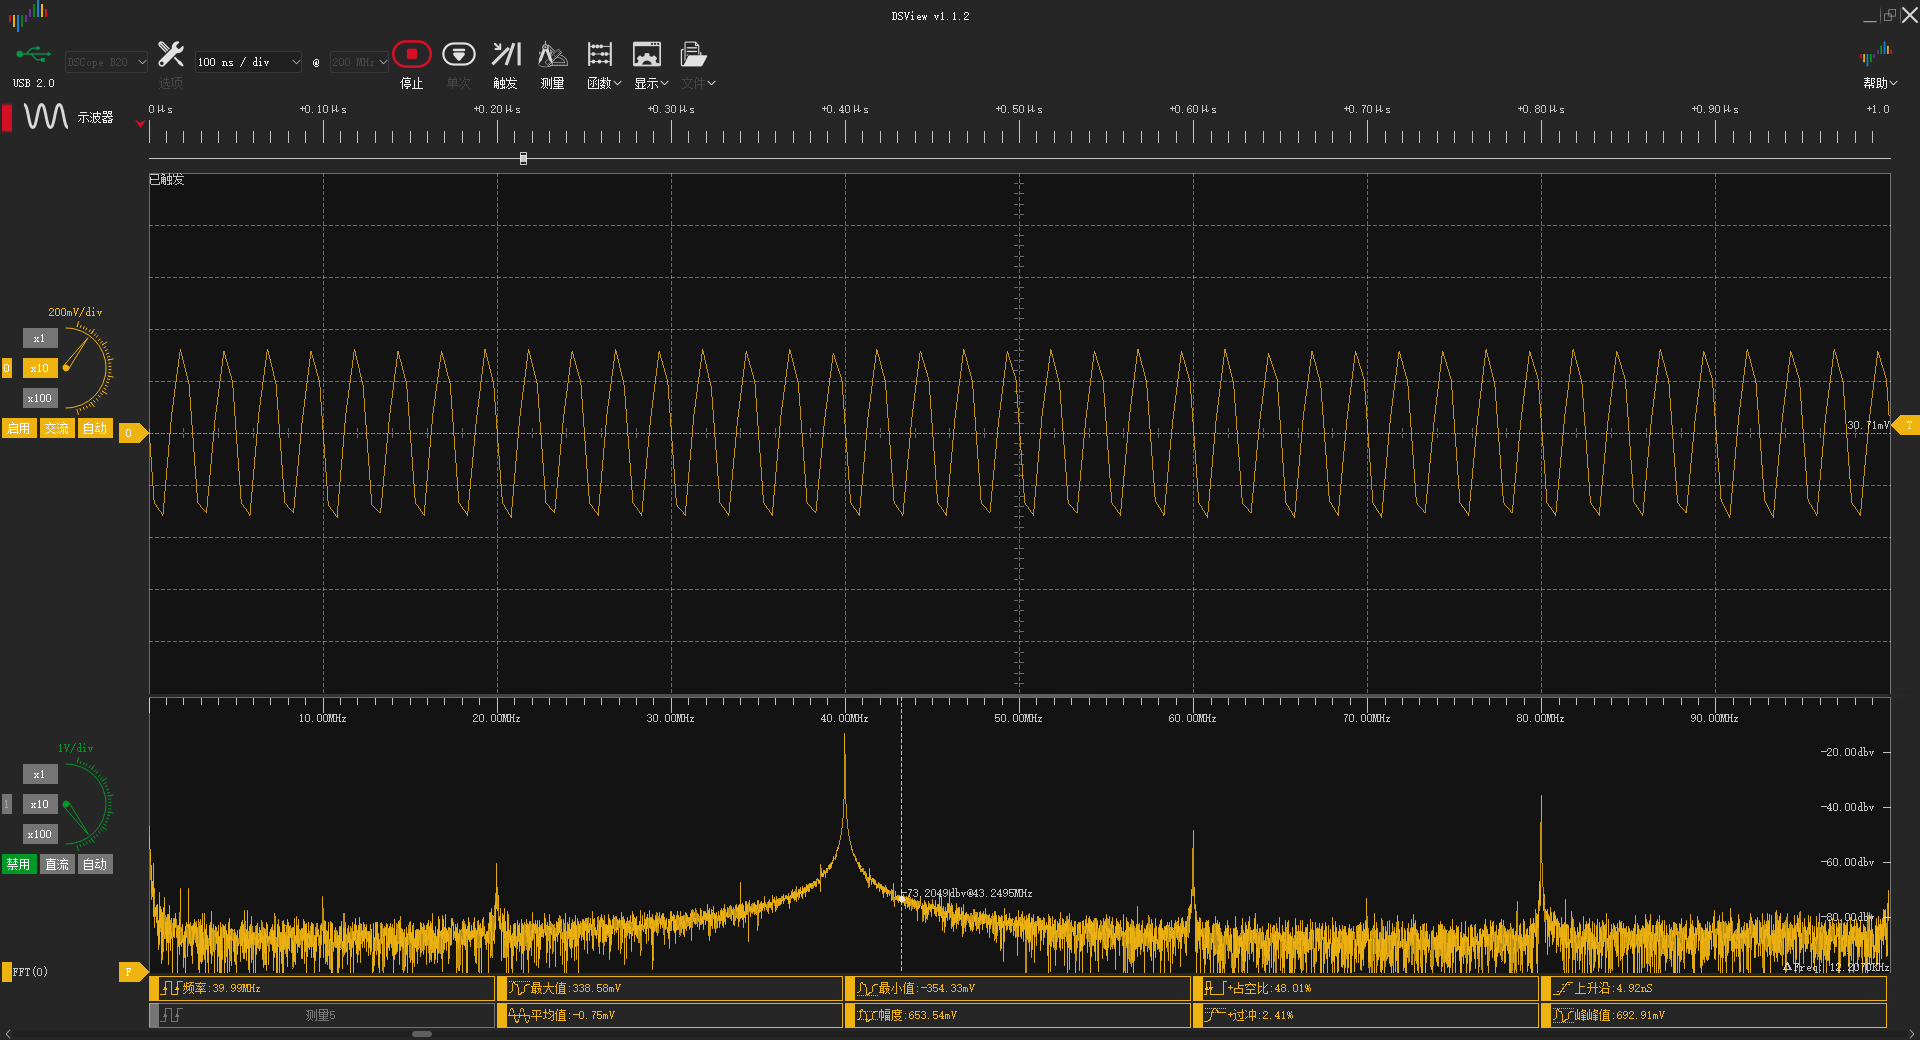1920x1040 pixels.
Task: Toggle channel 0 Enable (启用) button
Action: (x=19, y=428)
